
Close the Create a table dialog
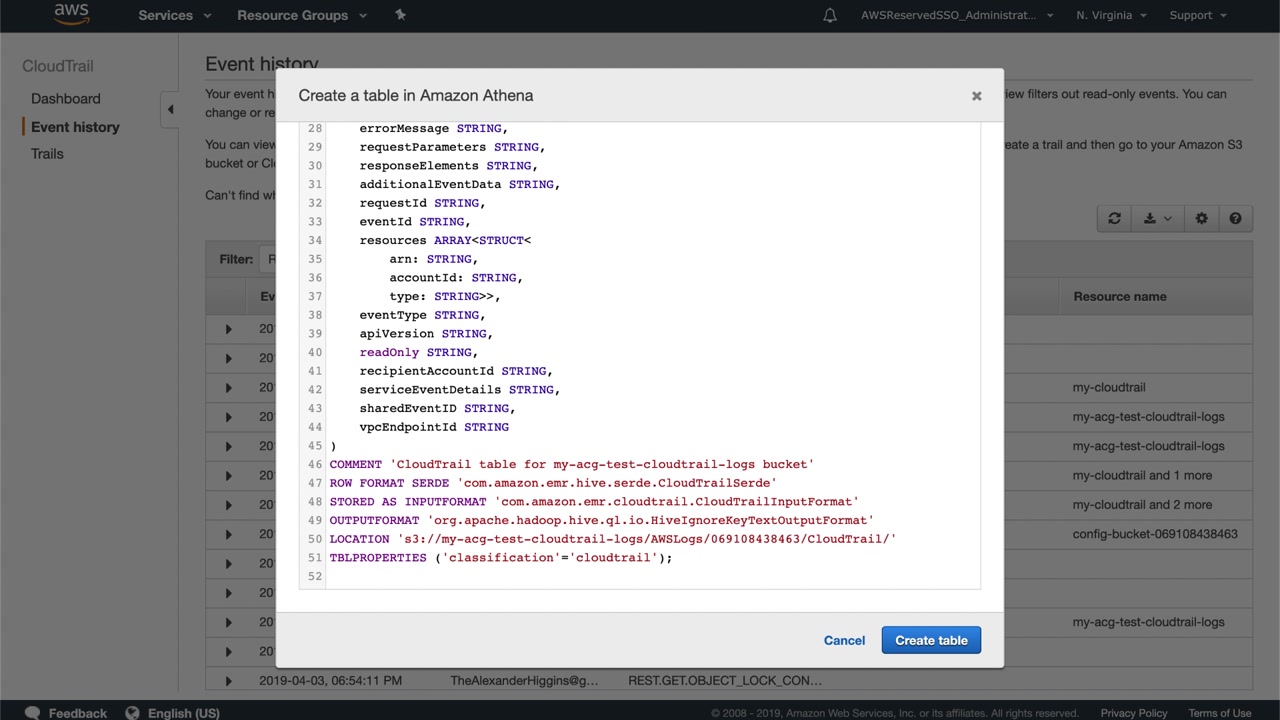coord(977,96)
